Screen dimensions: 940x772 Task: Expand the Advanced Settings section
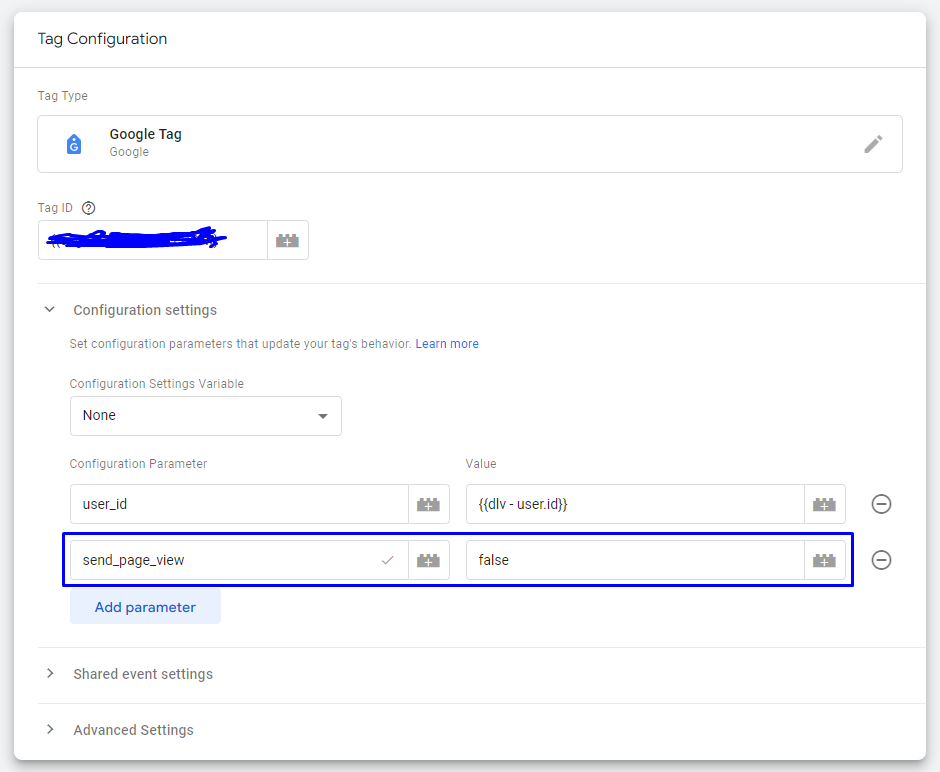[51, 730]
